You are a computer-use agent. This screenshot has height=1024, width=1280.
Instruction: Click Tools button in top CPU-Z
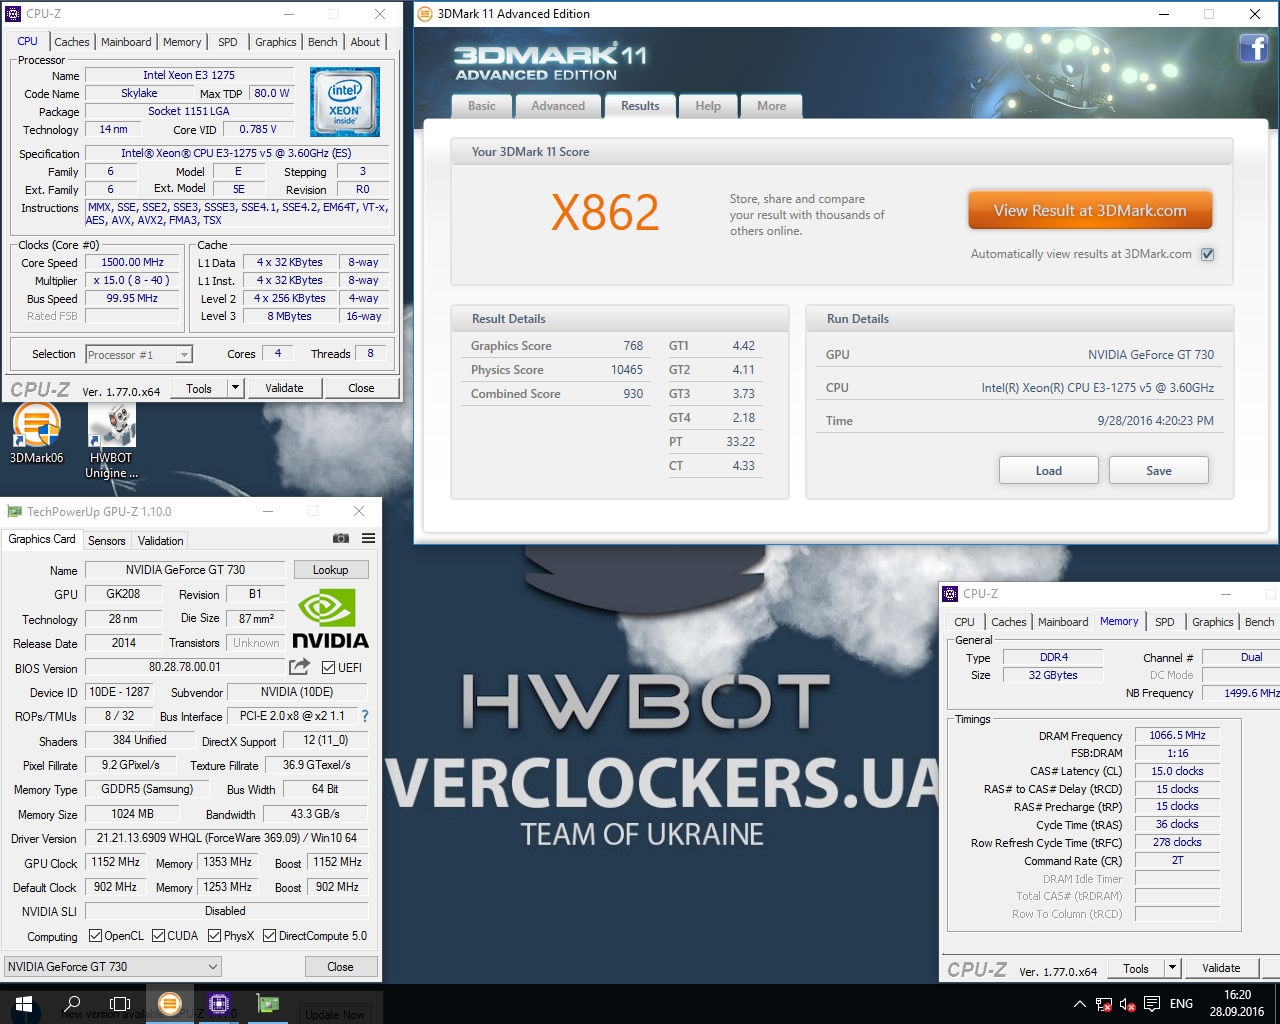point(199,388)
